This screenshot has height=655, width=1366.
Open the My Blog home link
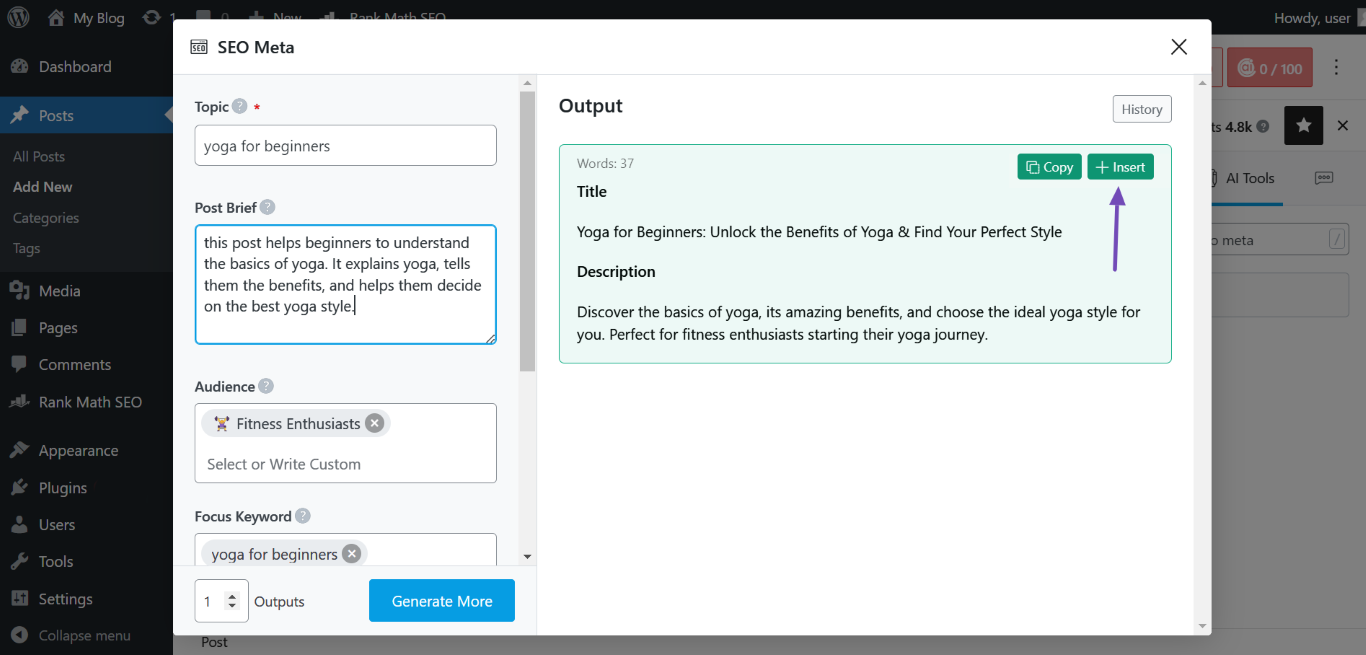pos(86,18)
